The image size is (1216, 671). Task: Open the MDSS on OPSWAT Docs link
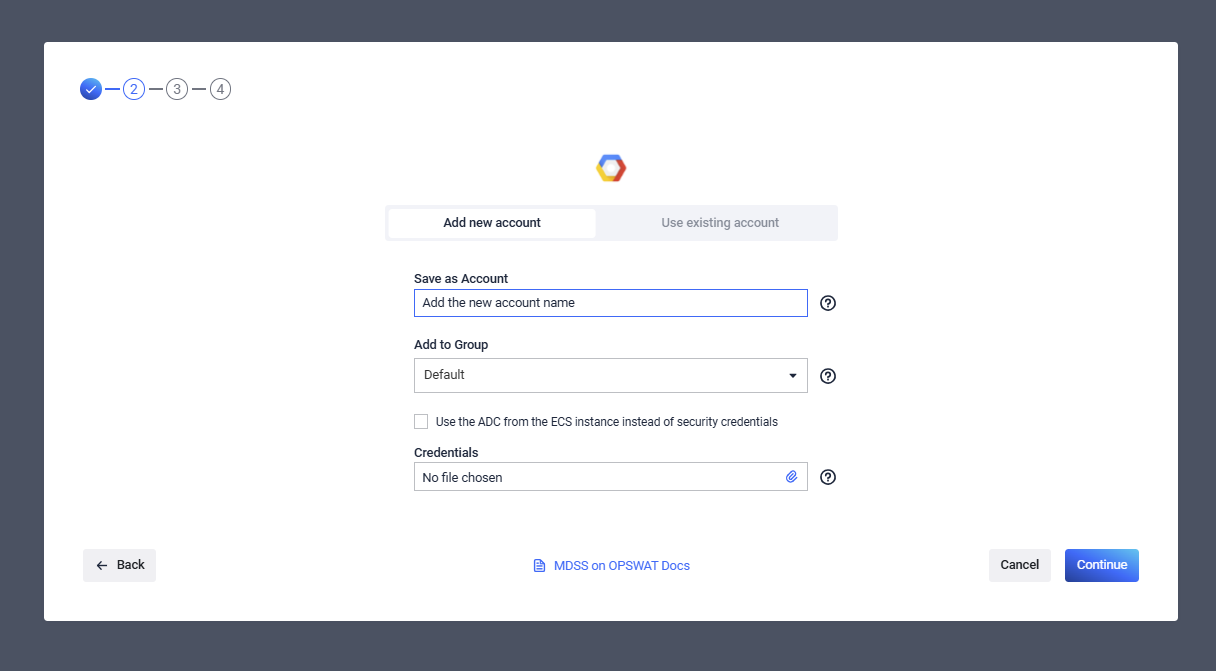(x=611, y=566)
